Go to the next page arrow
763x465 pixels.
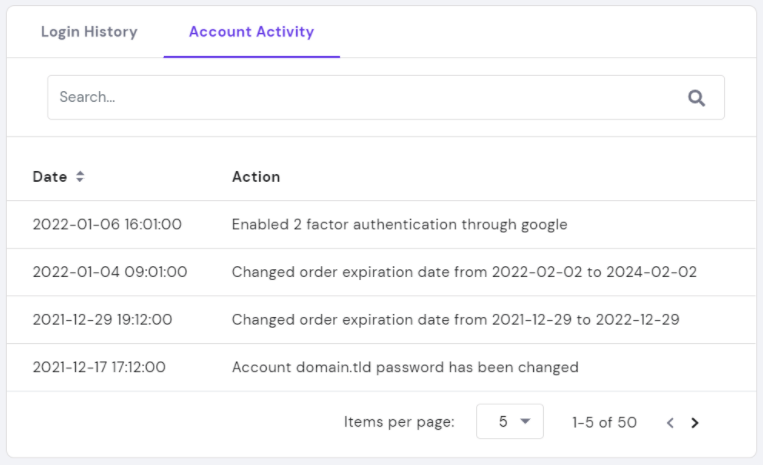(695, 423)
